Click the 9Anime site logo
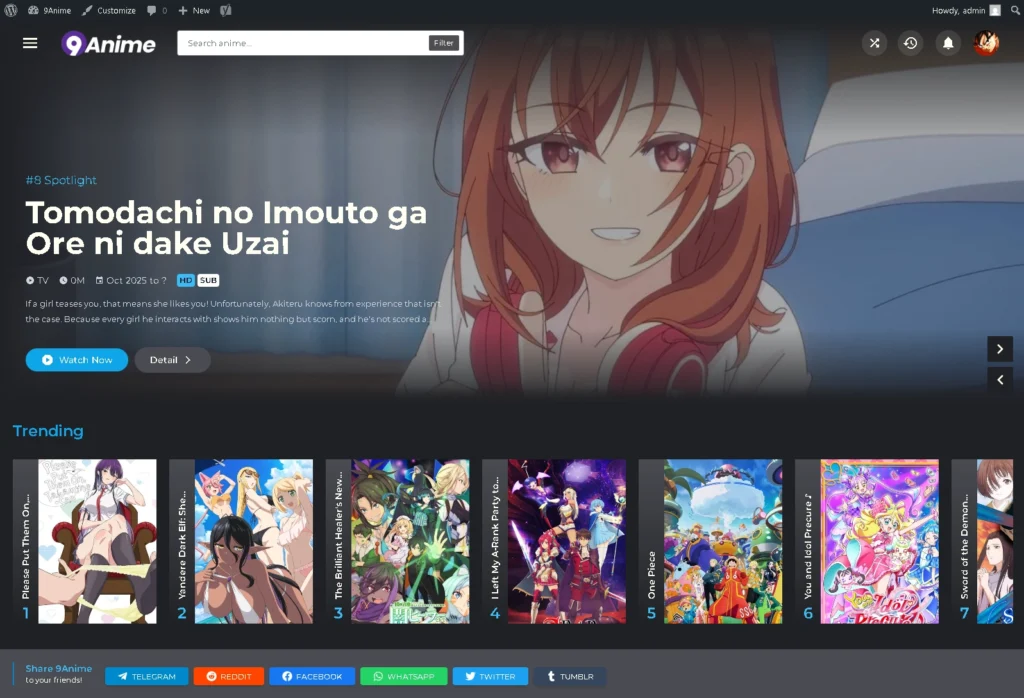 [108, 43]
